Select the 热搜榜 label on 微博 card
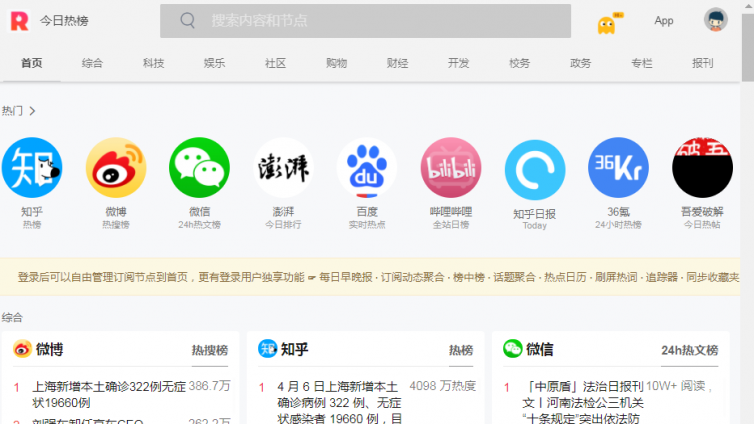The width and height of the screenshot is (754, 424). 210,350
